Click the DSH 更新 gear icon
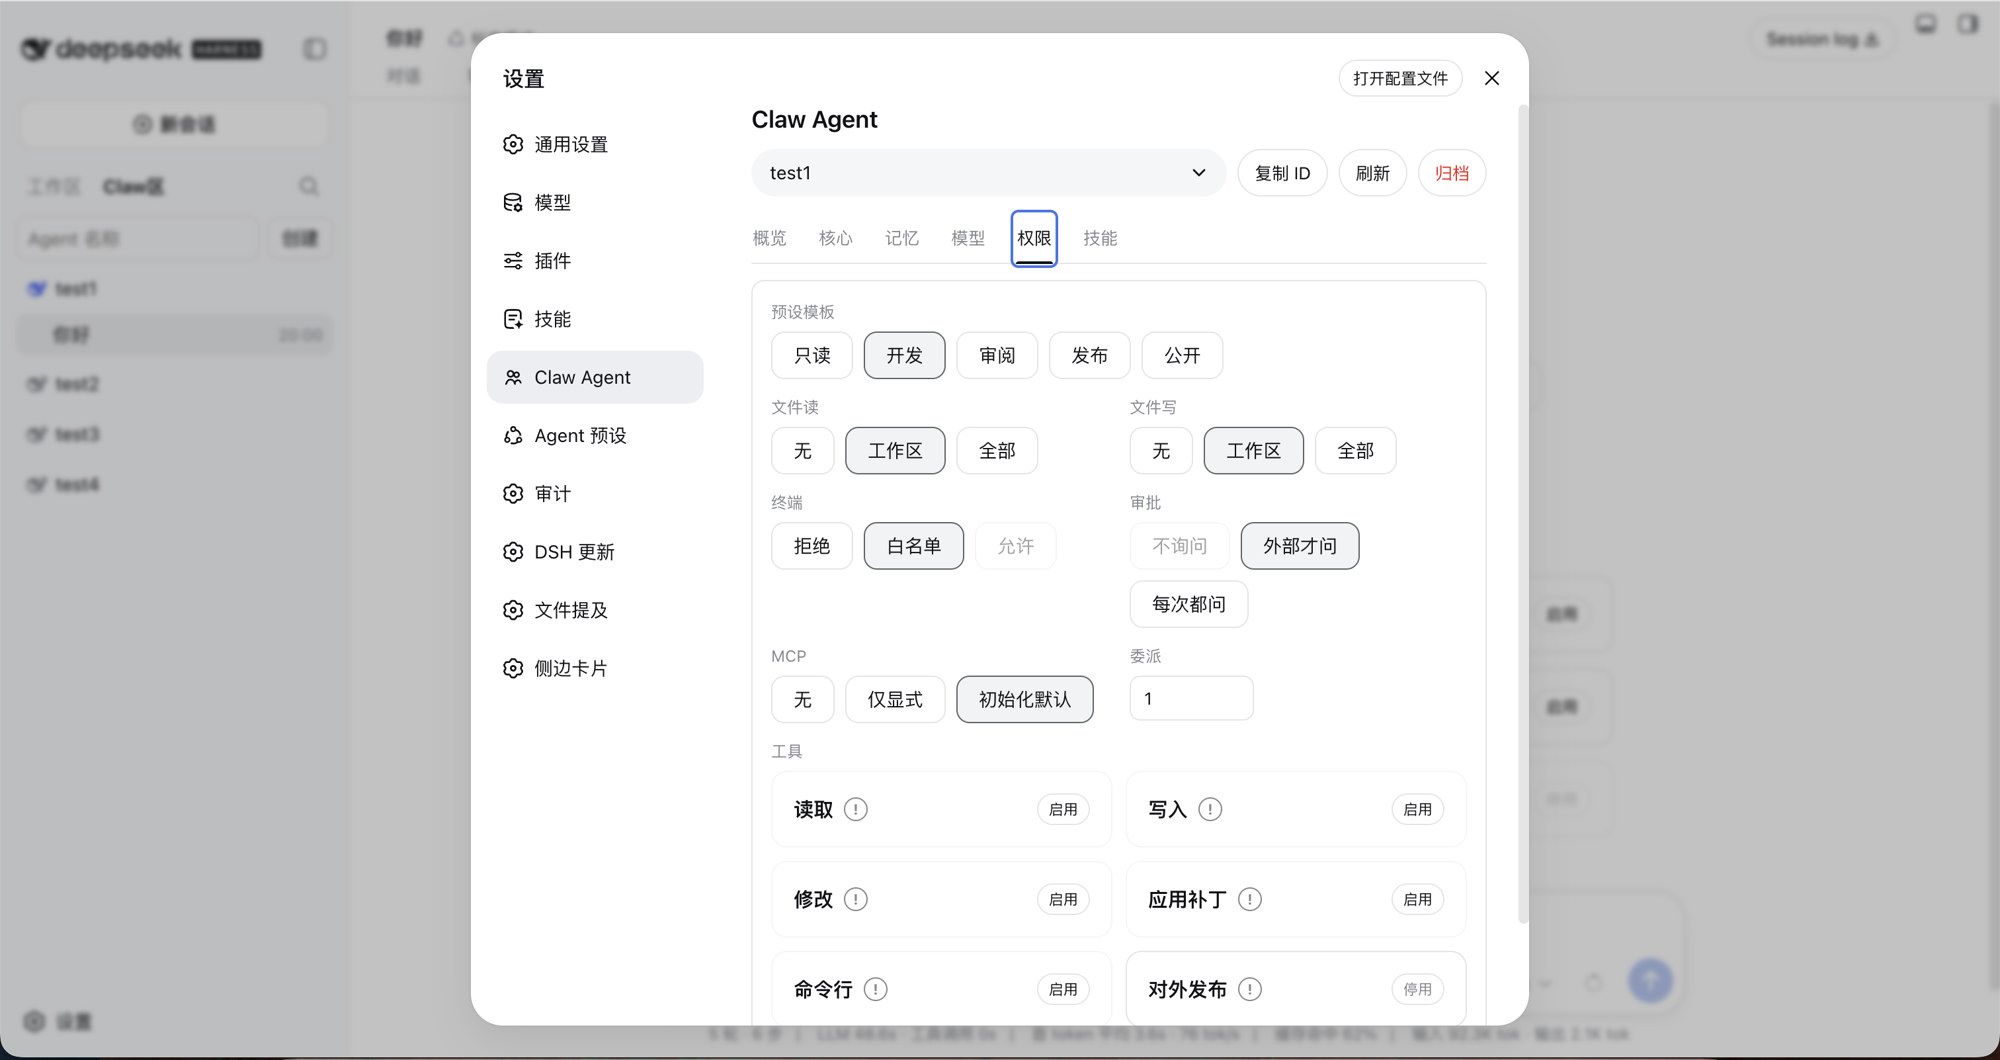The width and height of the screenshot is (2000, 1060). pos(513,552)
